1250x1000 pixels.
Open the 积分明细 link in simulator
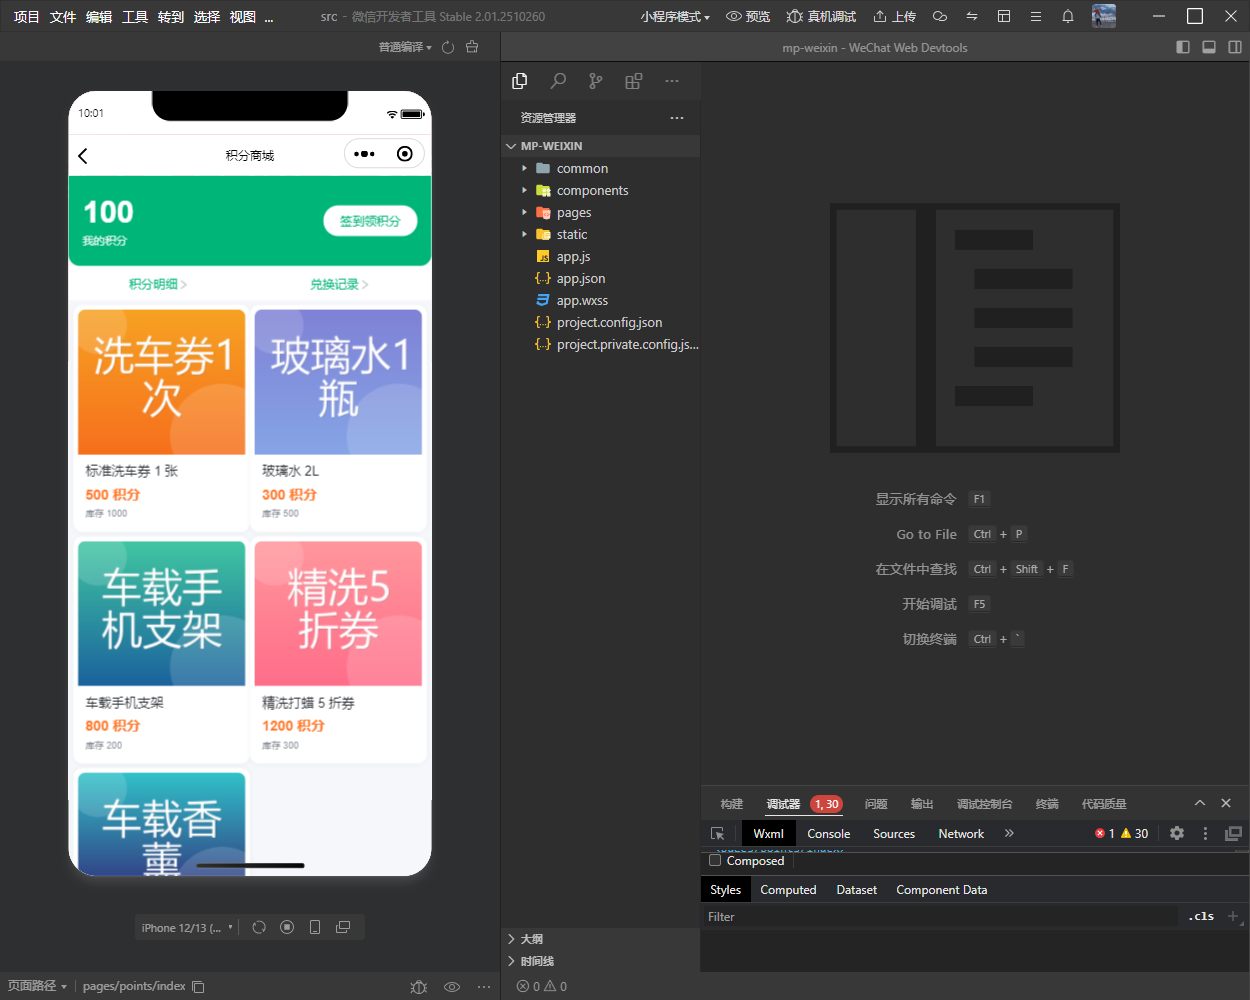[158, 284]
